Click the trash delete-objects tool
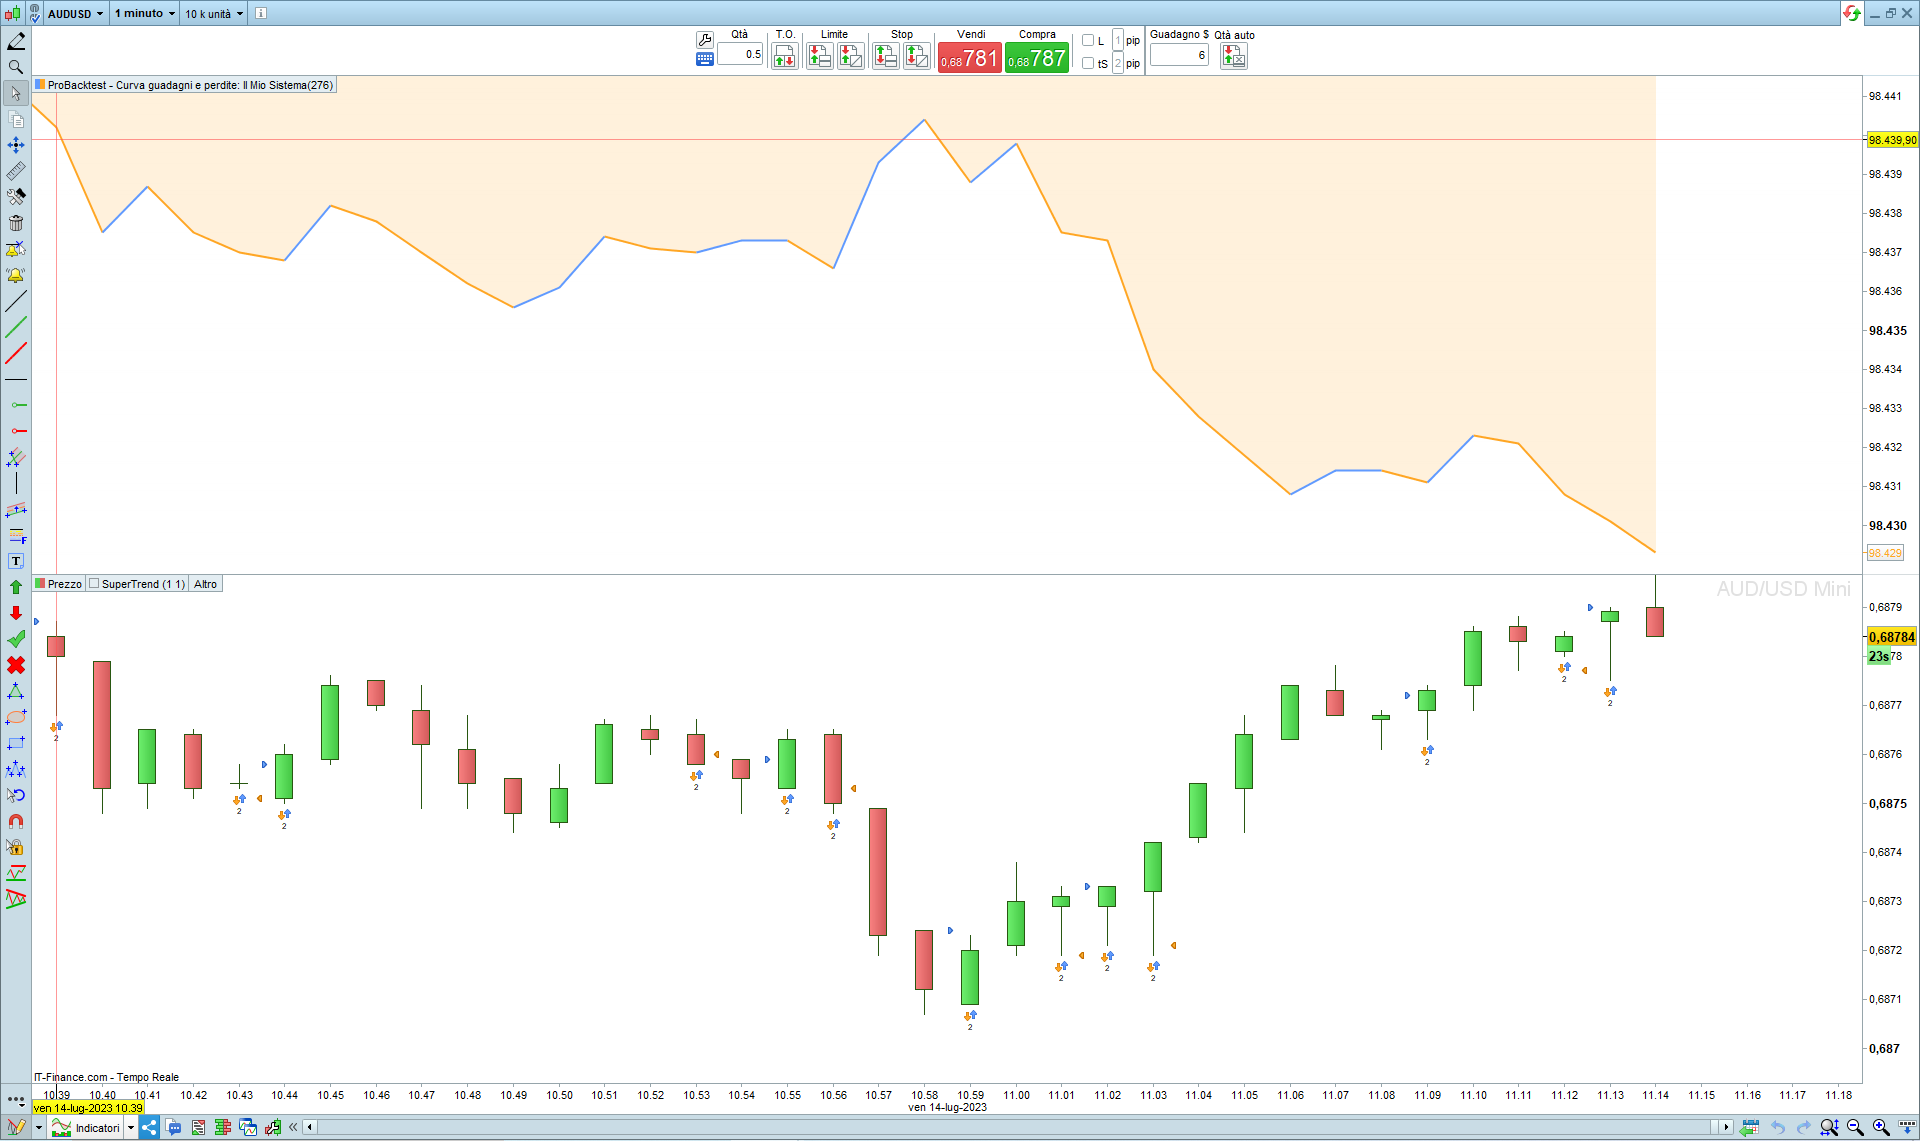The image size is (1920, 1141). [x=16, y=223]
